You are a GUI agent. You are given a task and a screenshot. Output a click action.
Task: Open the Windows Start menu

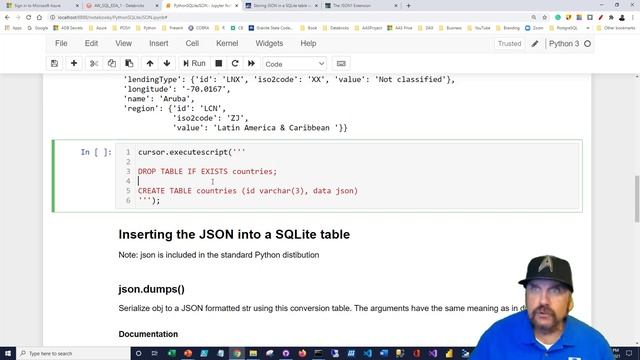coord(8,353)
